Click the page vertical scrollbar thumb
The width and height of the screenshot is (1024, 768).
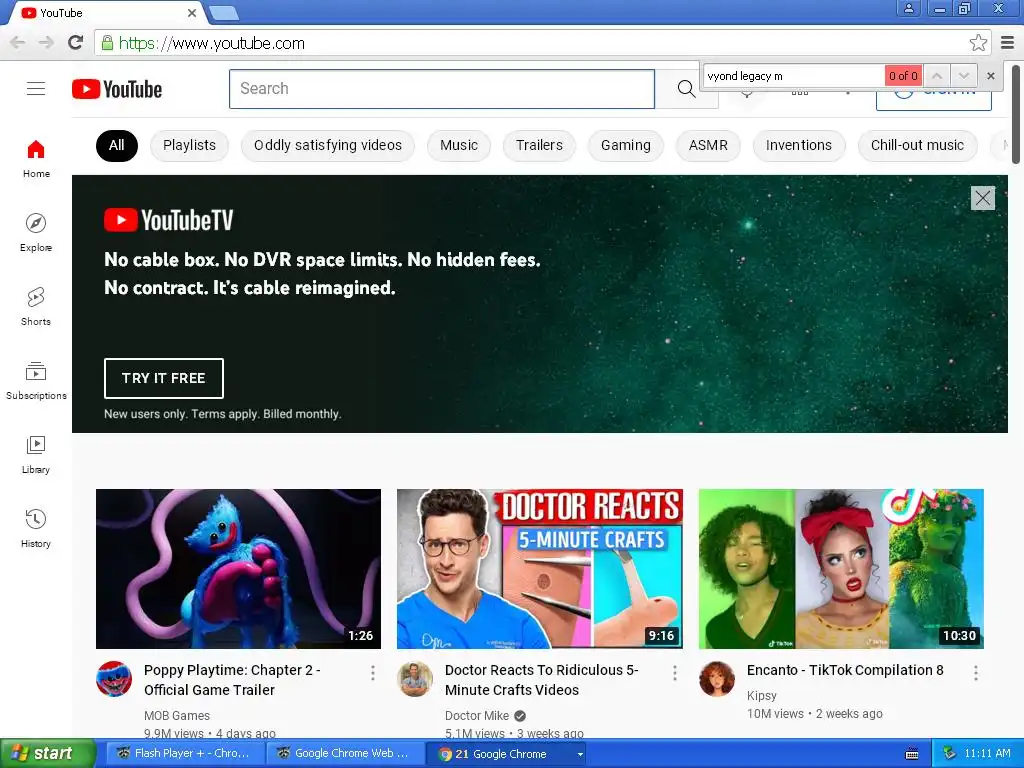pyautogui.click(x=1016, y=114)
